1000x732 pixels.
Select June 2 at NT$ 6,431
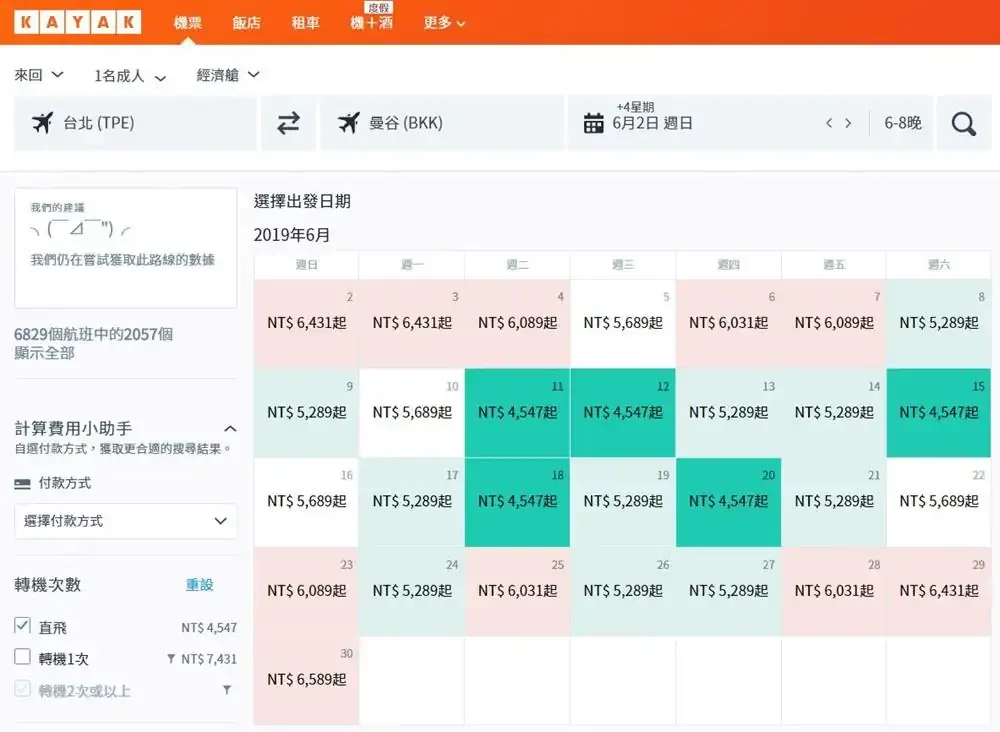306,323
